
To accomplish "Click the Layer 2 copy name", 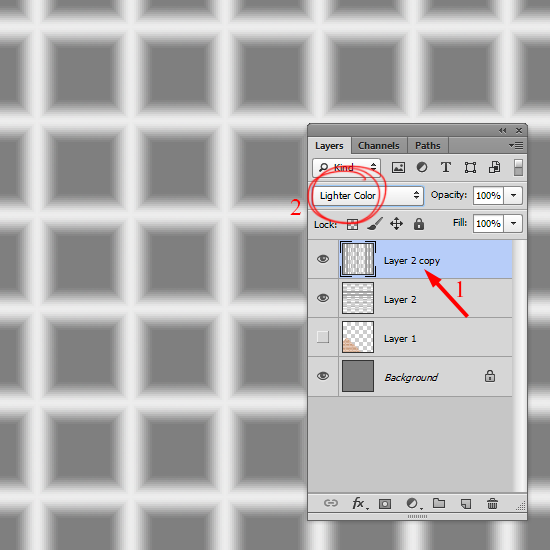I will 412,261.
